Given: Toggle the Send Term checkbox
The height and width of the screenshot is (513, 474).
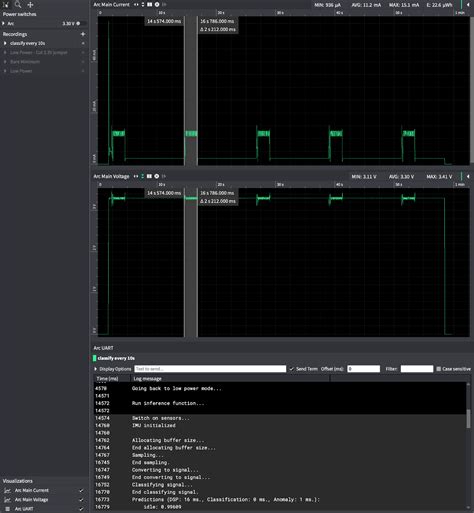Looking at the screenshot, I should pyautogui.click(x=292, y=369).
